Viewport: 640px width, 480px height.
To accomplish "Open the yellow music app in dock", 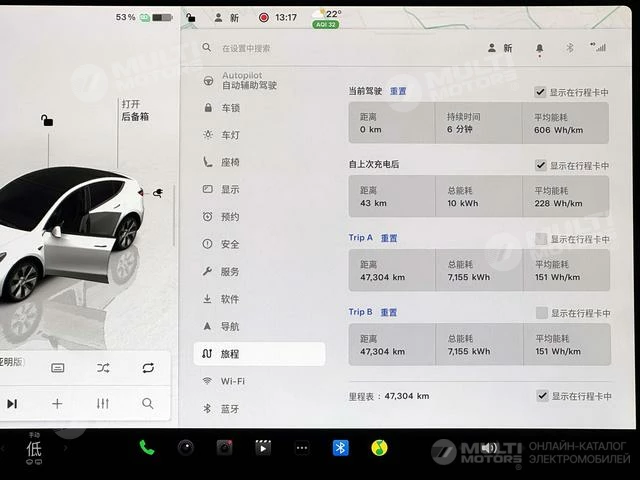I will click(379, 448).
